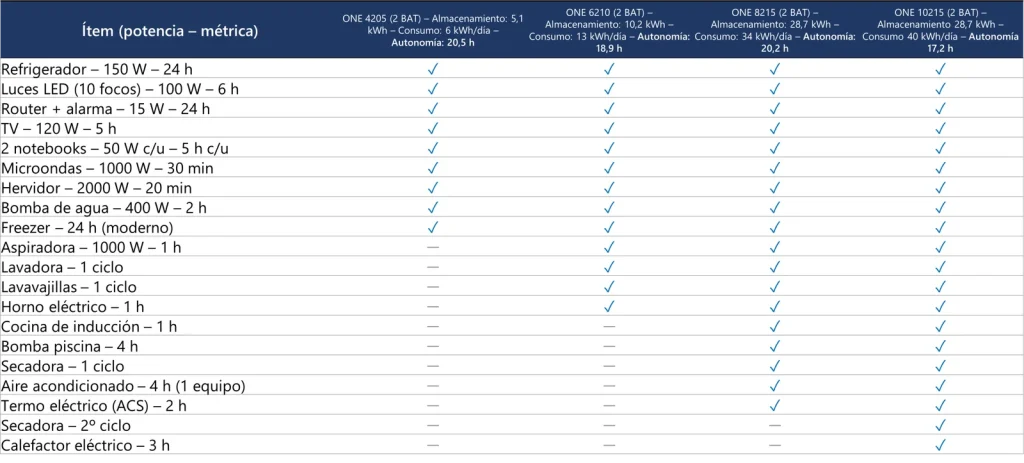Select the Cocina de inducción dash under ONE 6210
The image size is (1024, 463).
tap(609, 326)
